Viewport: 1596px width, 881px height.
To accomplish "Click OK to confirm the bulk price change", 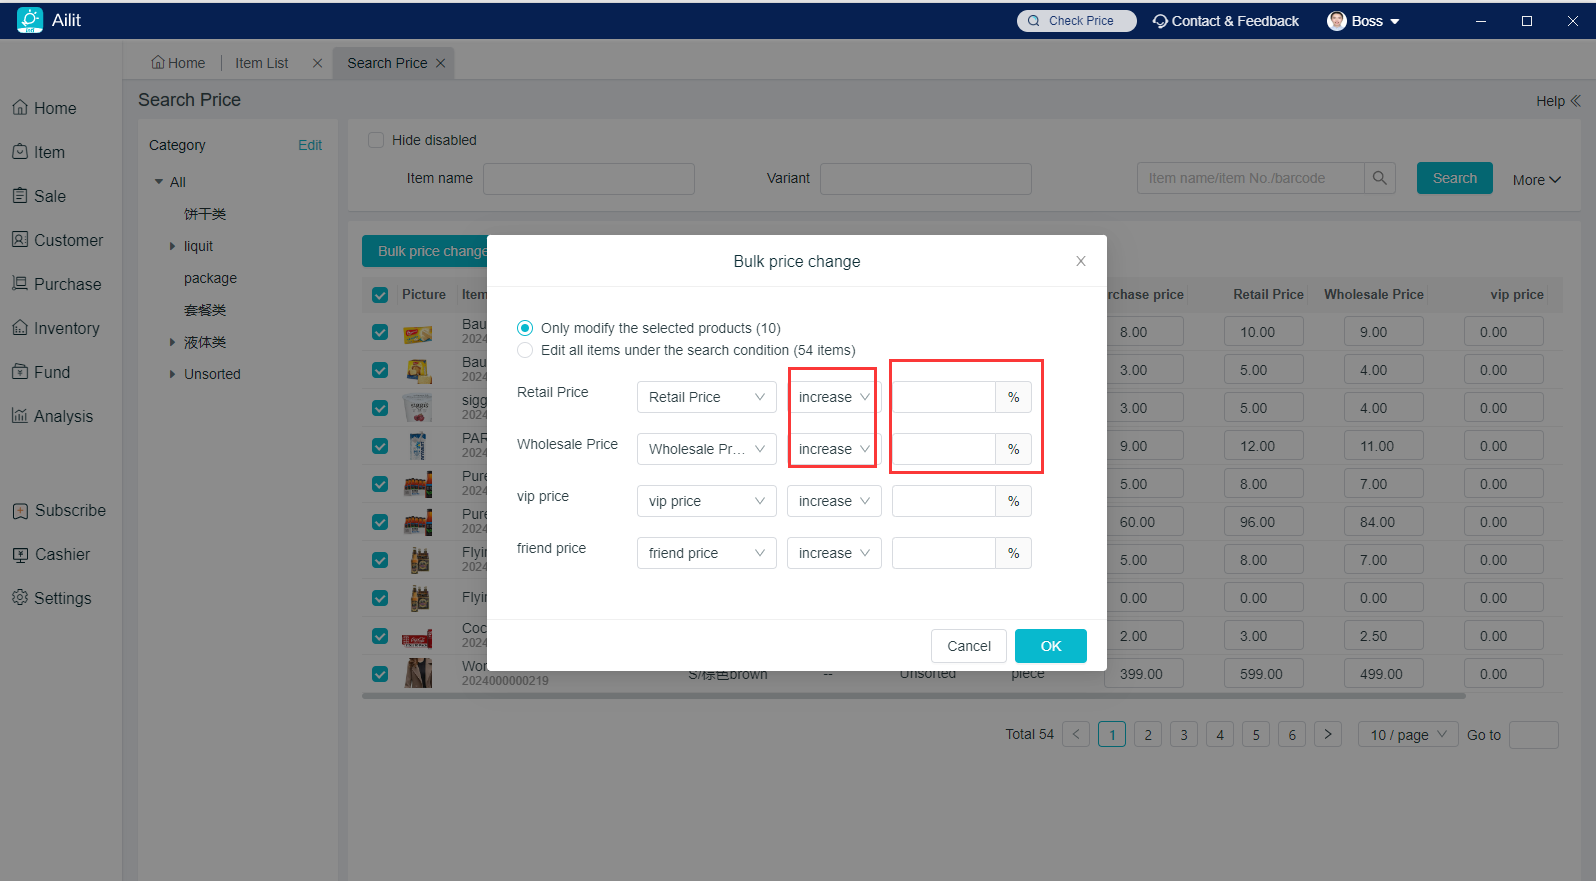I will [1050, 646].
